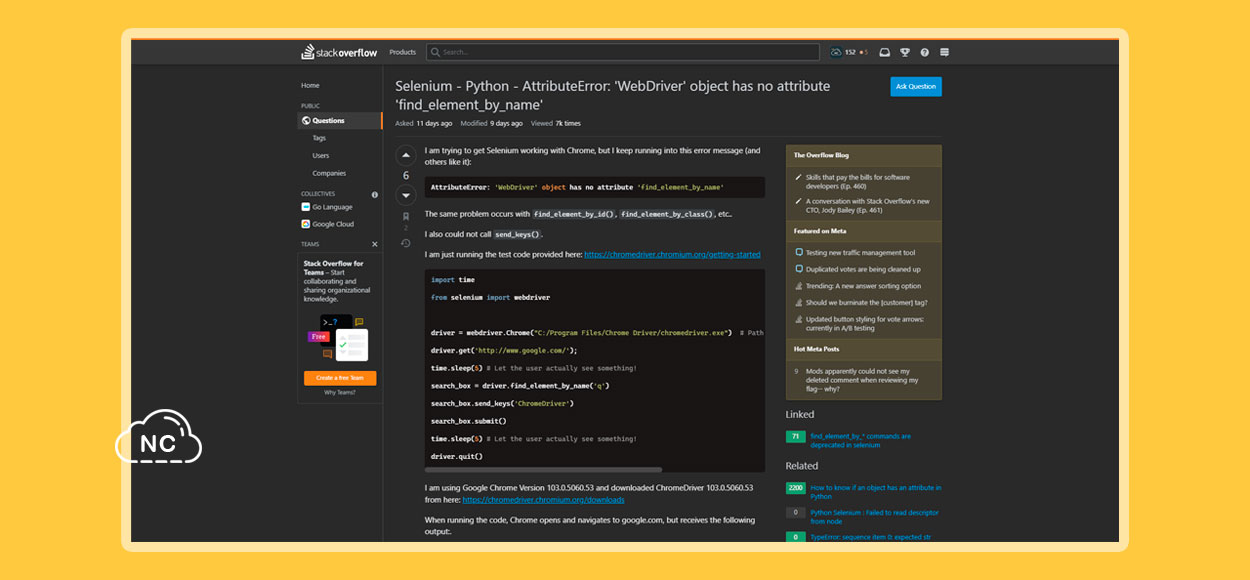Click the icon beside 'Duplicated votes' post
The height and width of the screenshot is (580, 1250).
(798, 270)
